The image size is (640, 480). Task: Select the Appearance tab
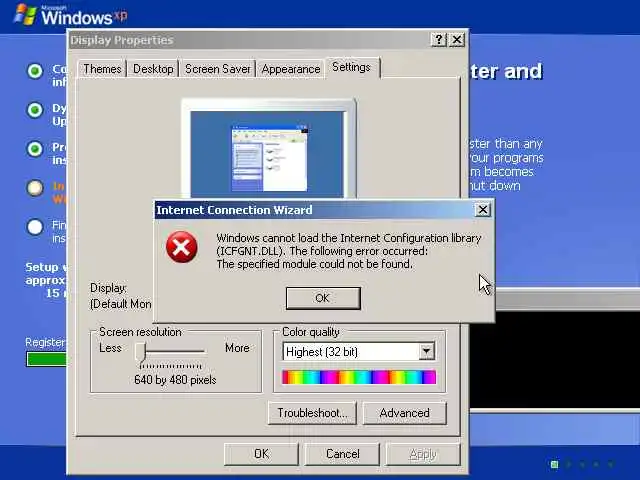[291, 69]
